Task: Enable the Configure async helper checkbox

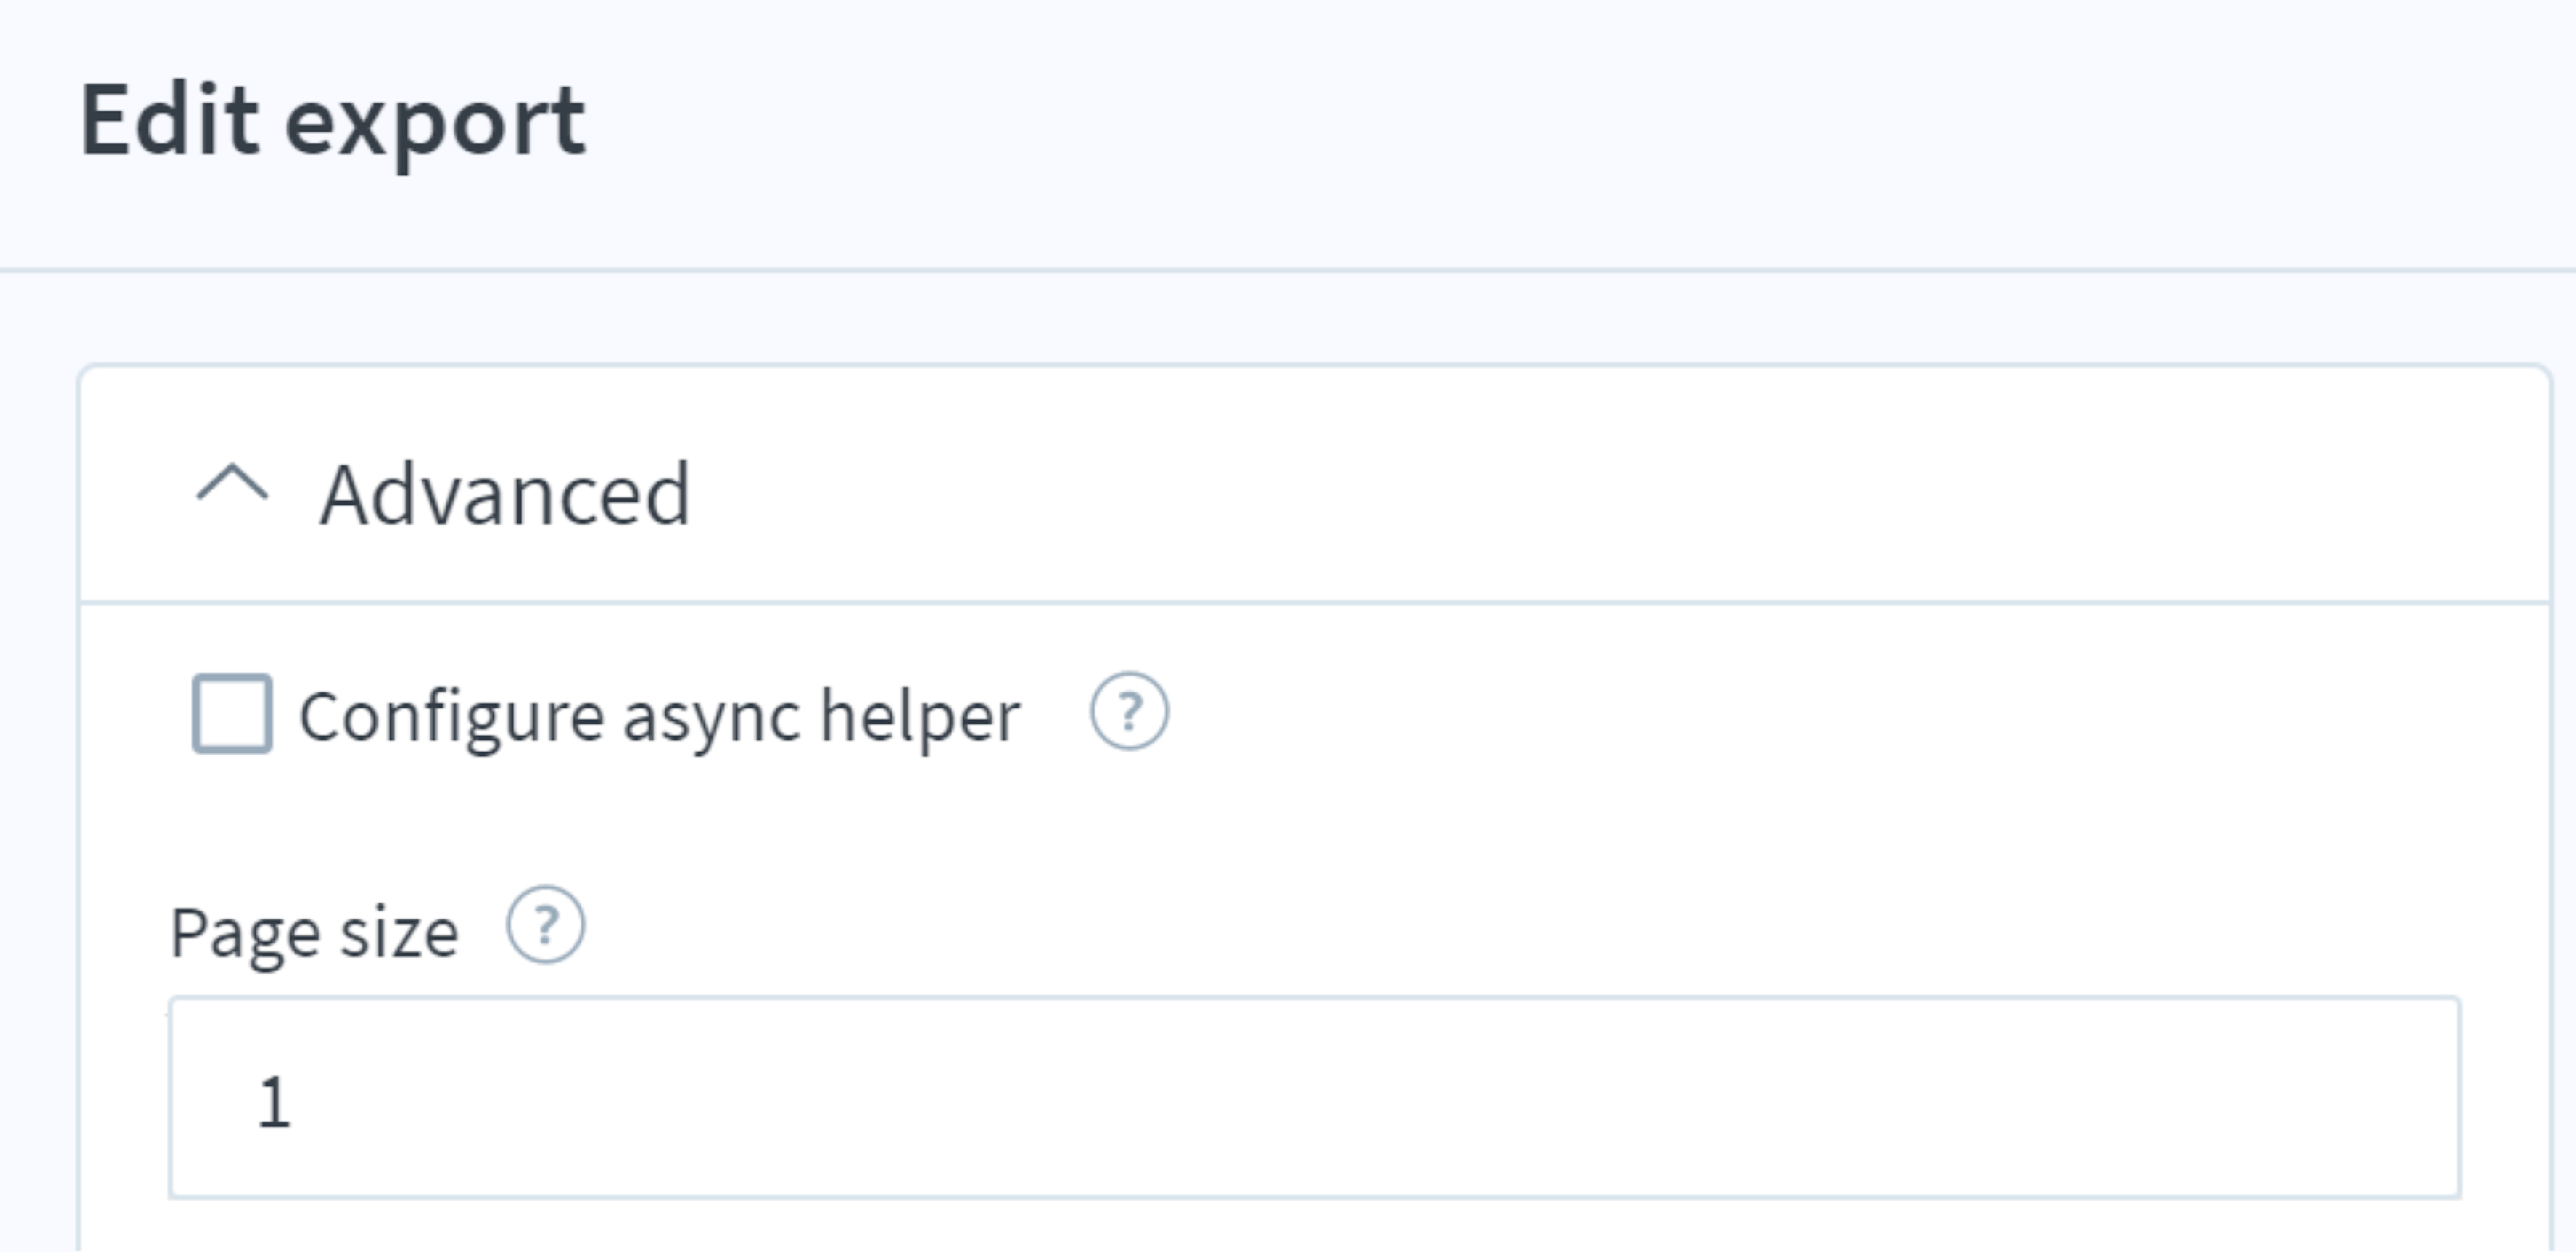Action: point(232,714)
